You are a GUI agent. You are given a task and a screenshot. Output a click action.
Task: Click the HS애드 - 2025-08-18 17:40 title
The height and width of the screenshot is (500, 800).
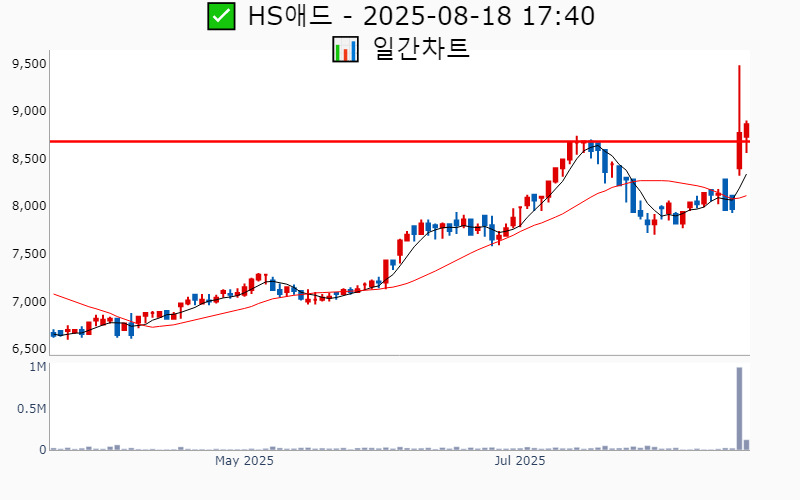[421, 16]
